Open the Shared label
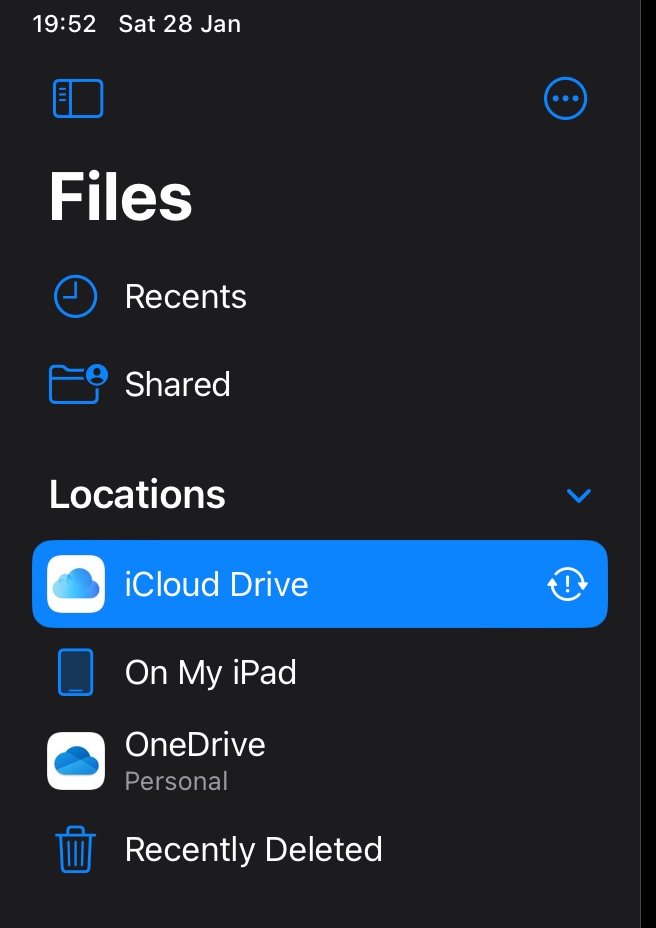Image resolution: width=656 pixels, height=928 pixels. [x=178, y=384]
